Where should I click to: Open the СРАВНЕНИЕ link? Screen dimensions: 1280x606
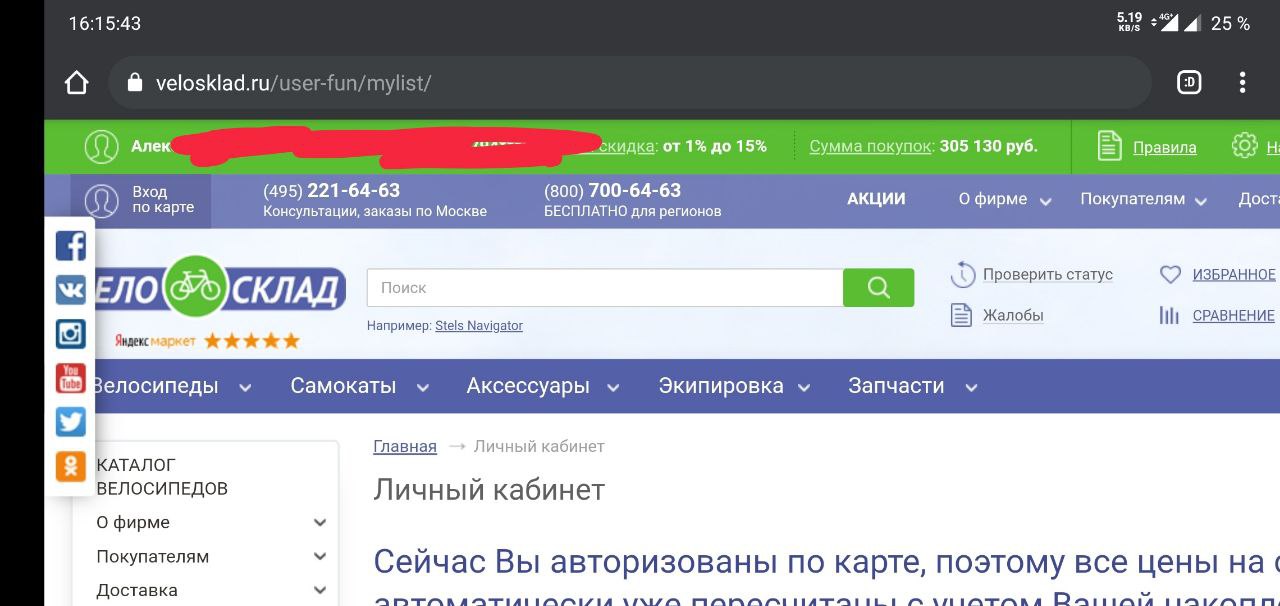pos(1234,316)
